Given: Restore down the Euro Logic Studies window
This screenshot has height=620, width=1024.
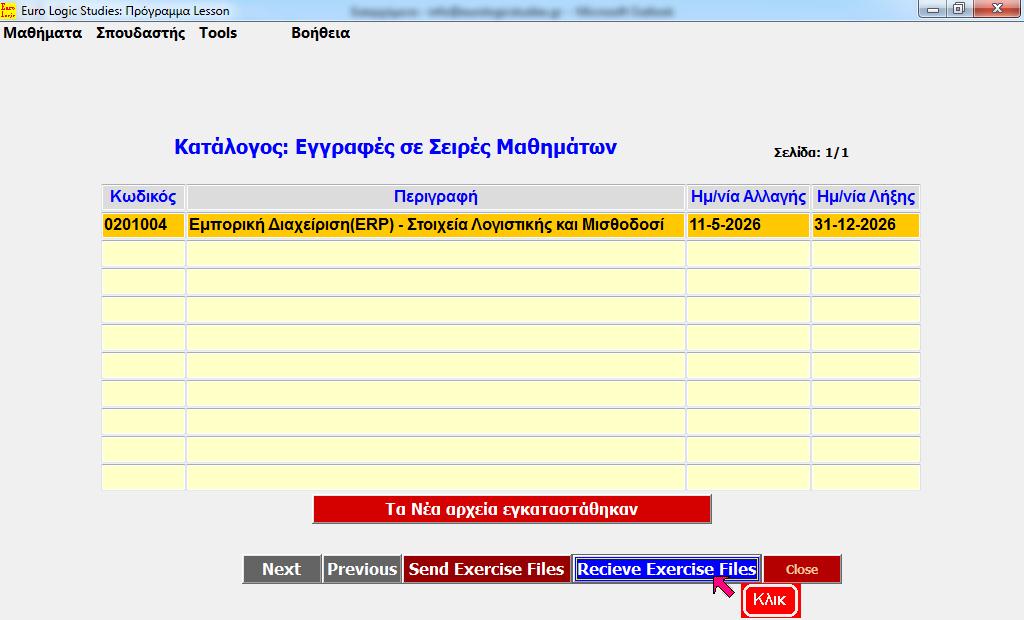Looking at the screenshot, I should click(959, 9).
